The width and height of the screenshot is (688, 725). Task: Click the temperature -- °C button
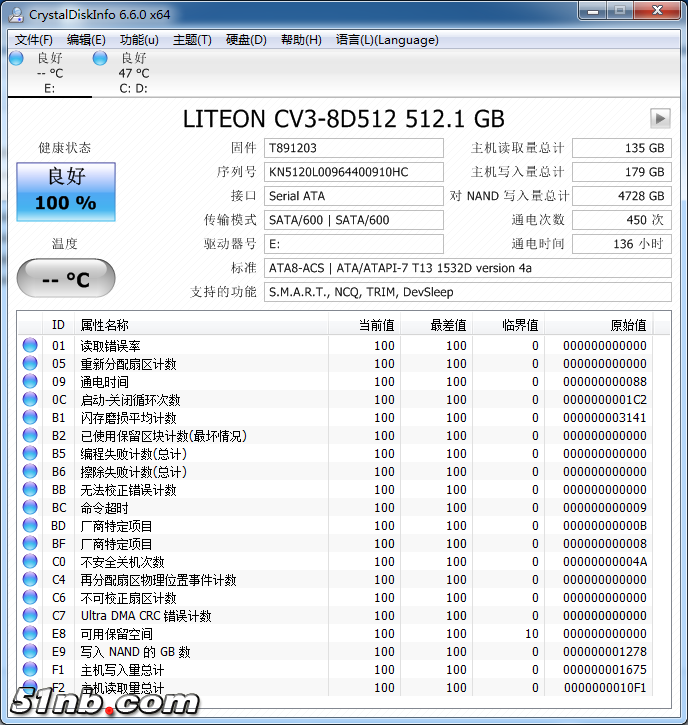[66, 279]
